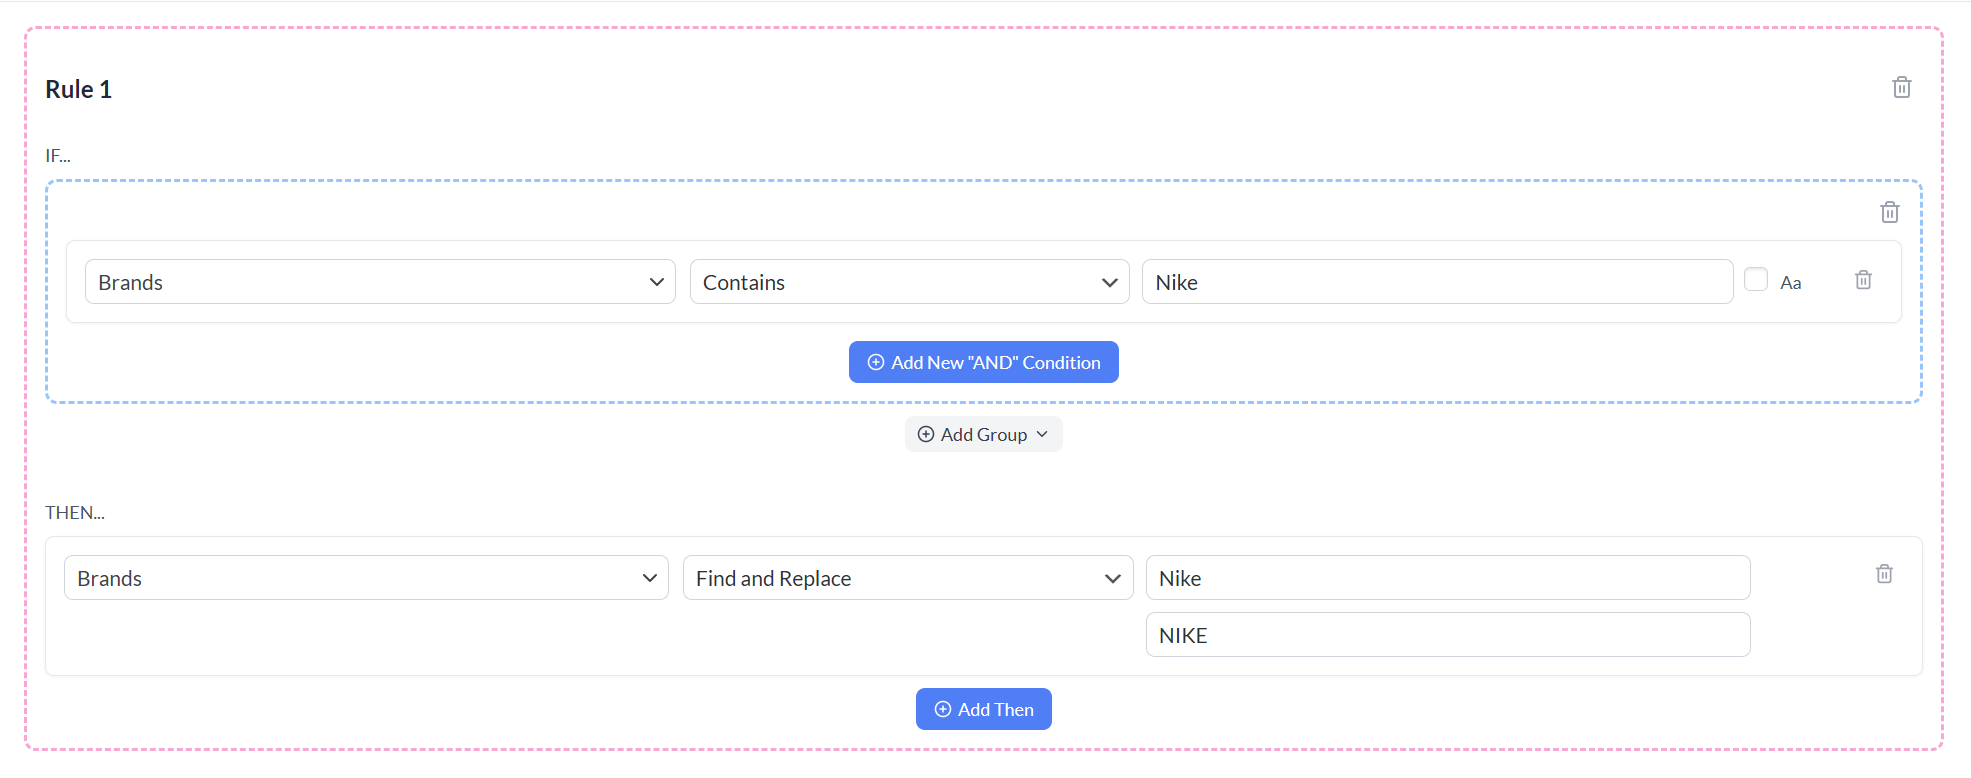Expand the Add Group chevron menu
Image resolution: width=1971 pixels, height=778 pixels.
tap(1042, 434)
